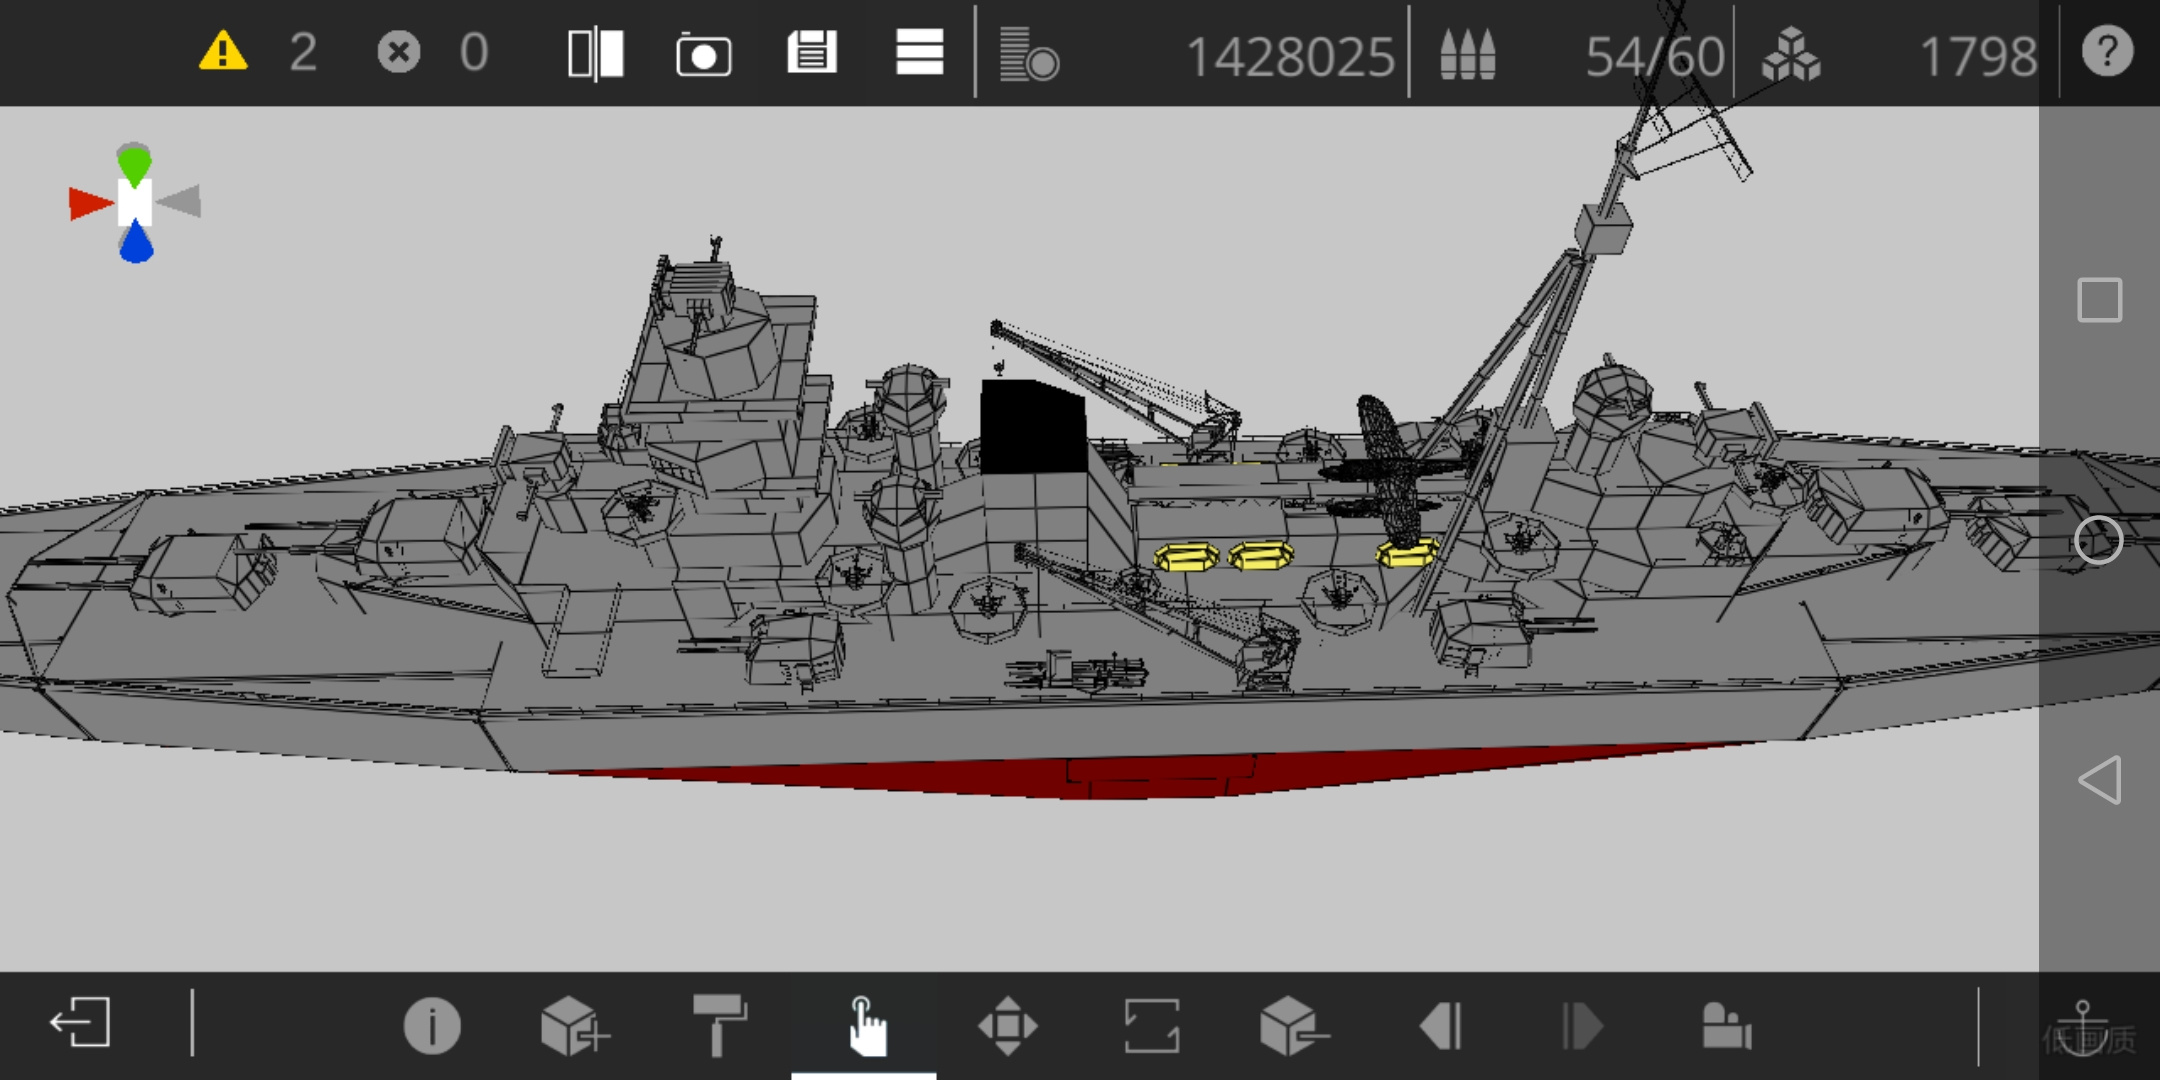This screenshot has height=1080, width=2160.
Task: Open the hamburger menu
Action: 919,52
